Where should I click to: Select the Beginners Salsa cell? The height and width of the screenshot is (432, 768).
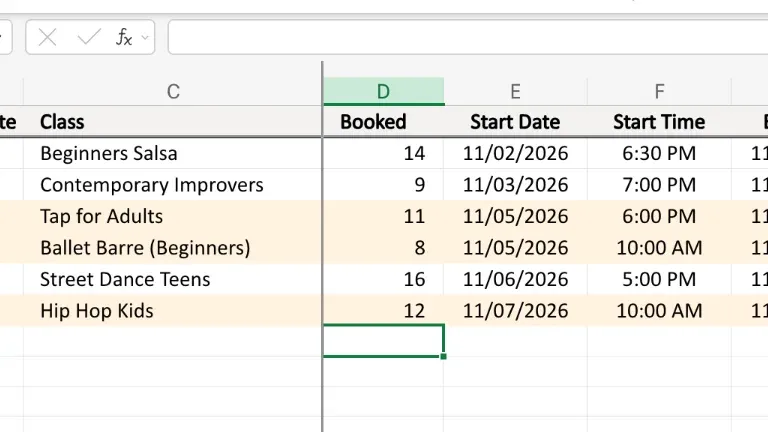tap(173, 153)
